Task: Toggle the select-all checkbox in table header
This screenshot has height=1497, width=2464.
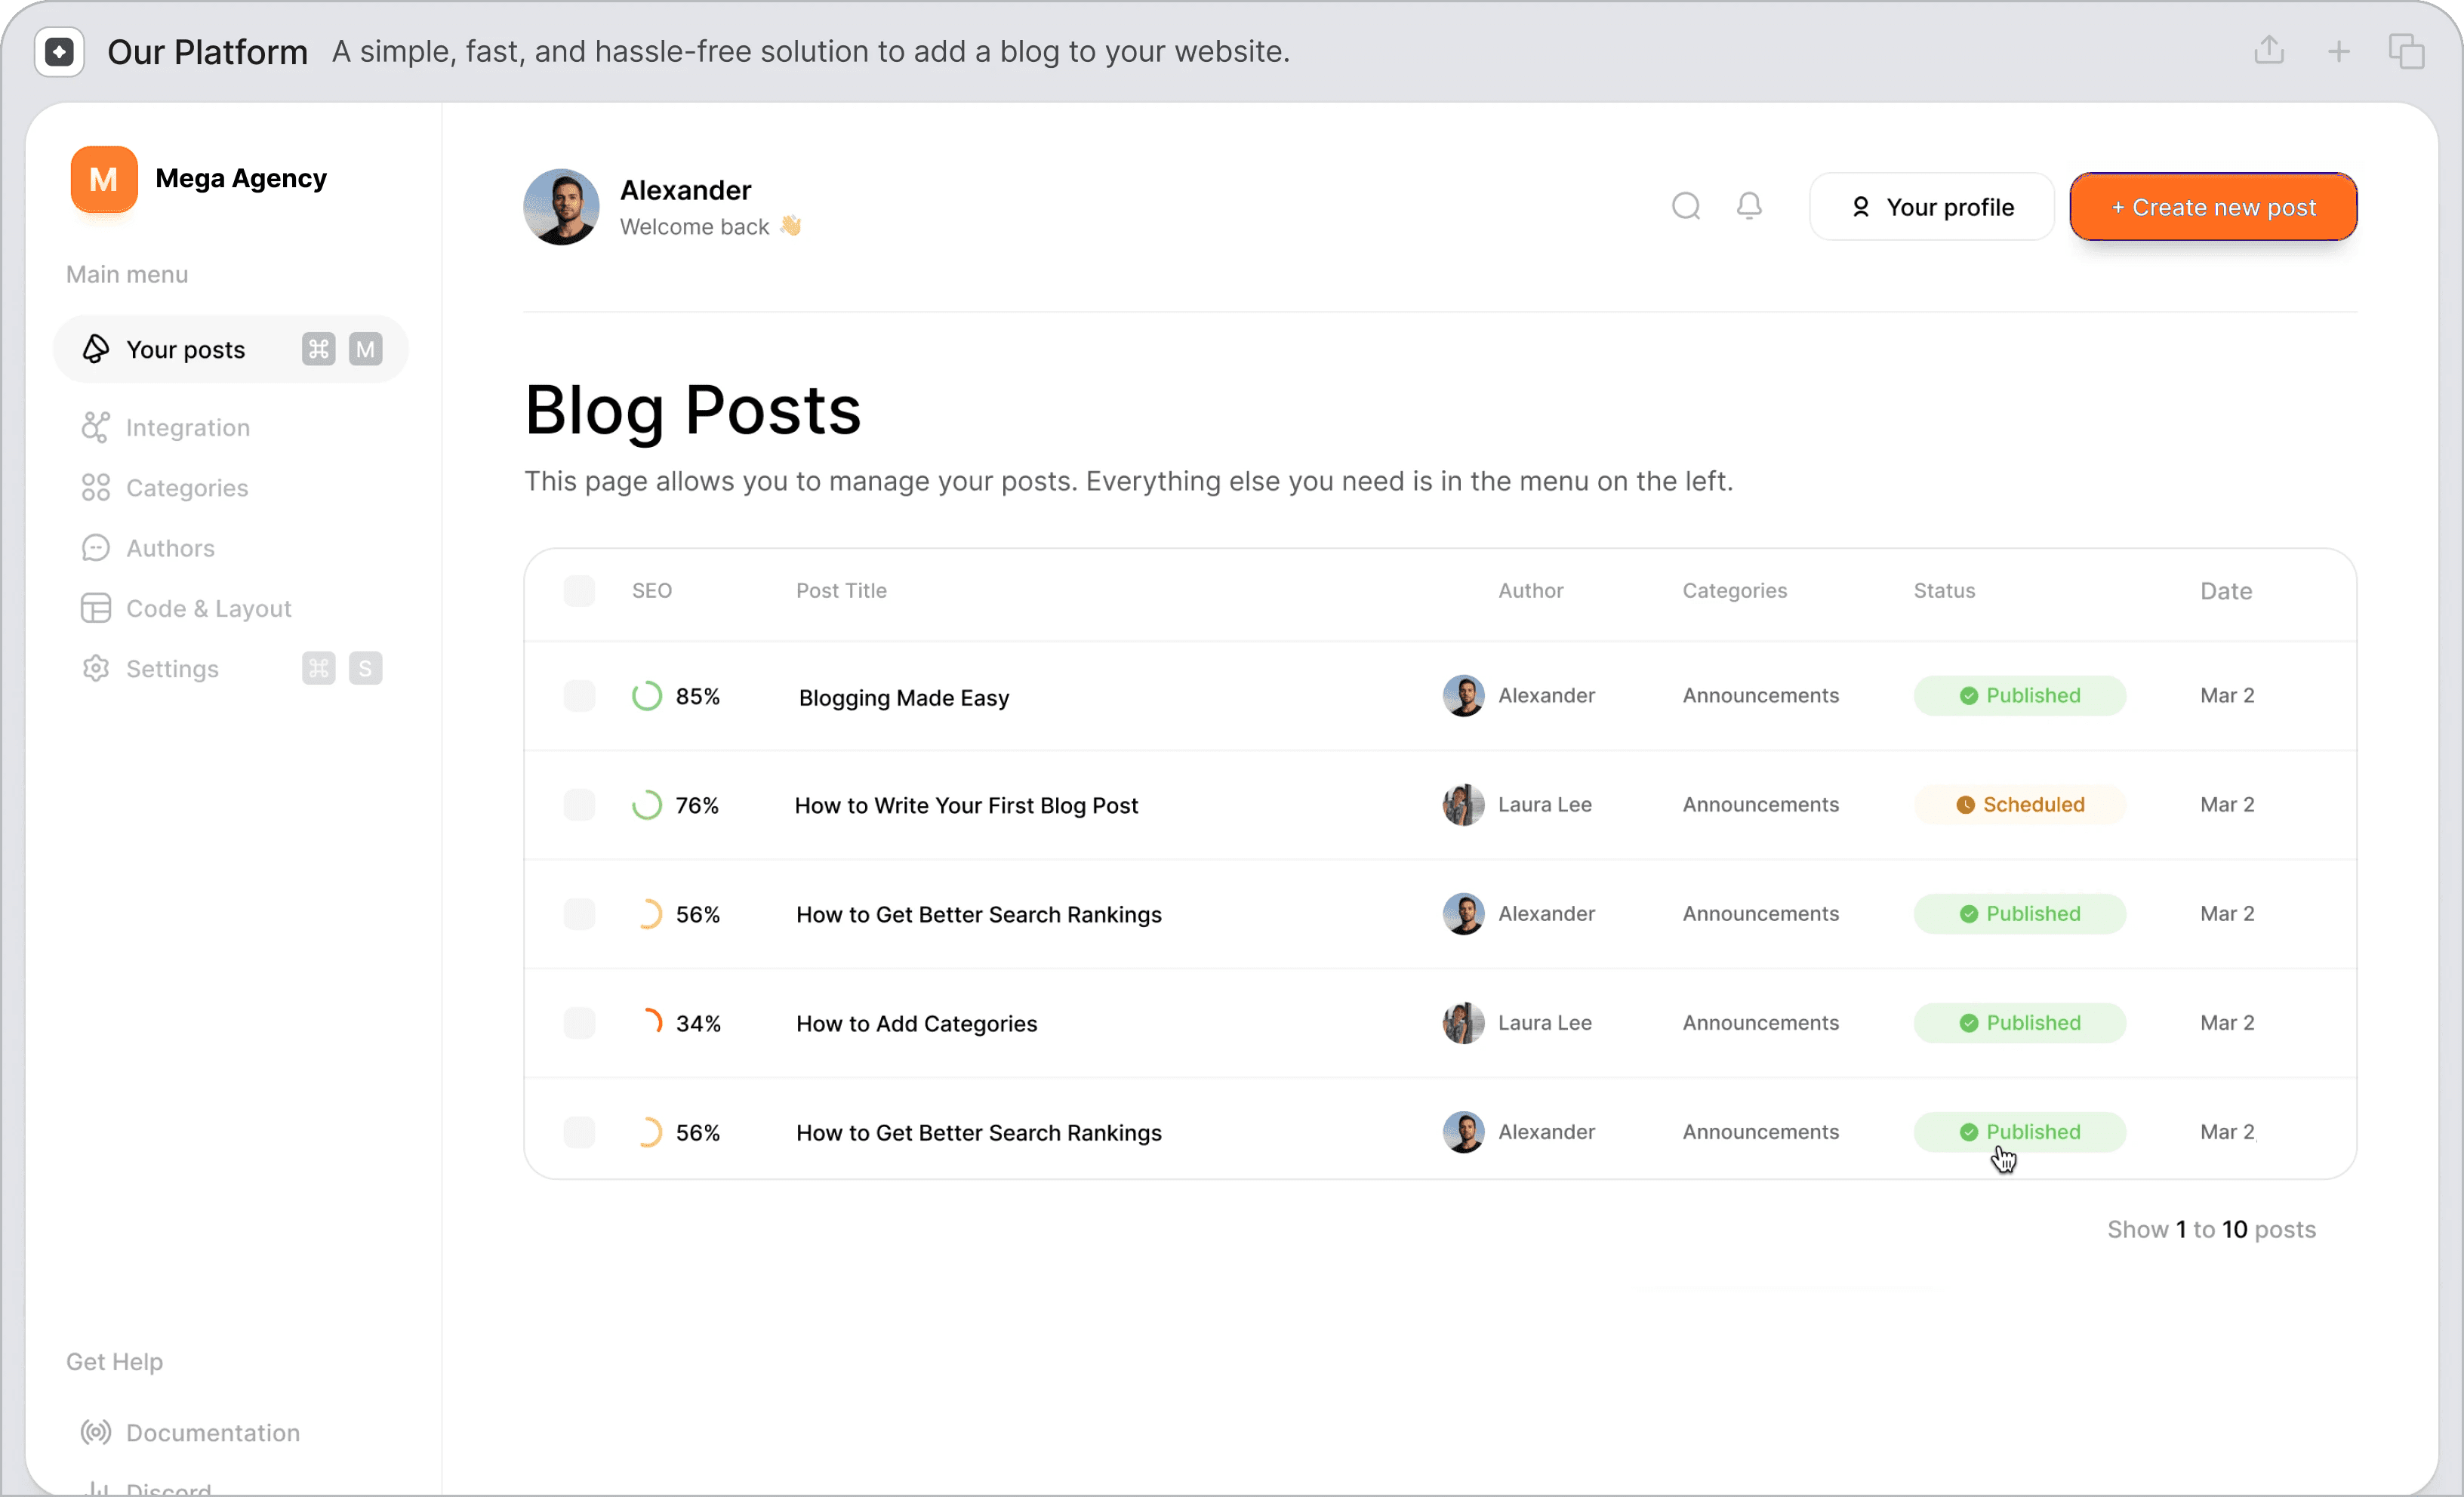Action: pyautogui.click(x=579, y=591)
